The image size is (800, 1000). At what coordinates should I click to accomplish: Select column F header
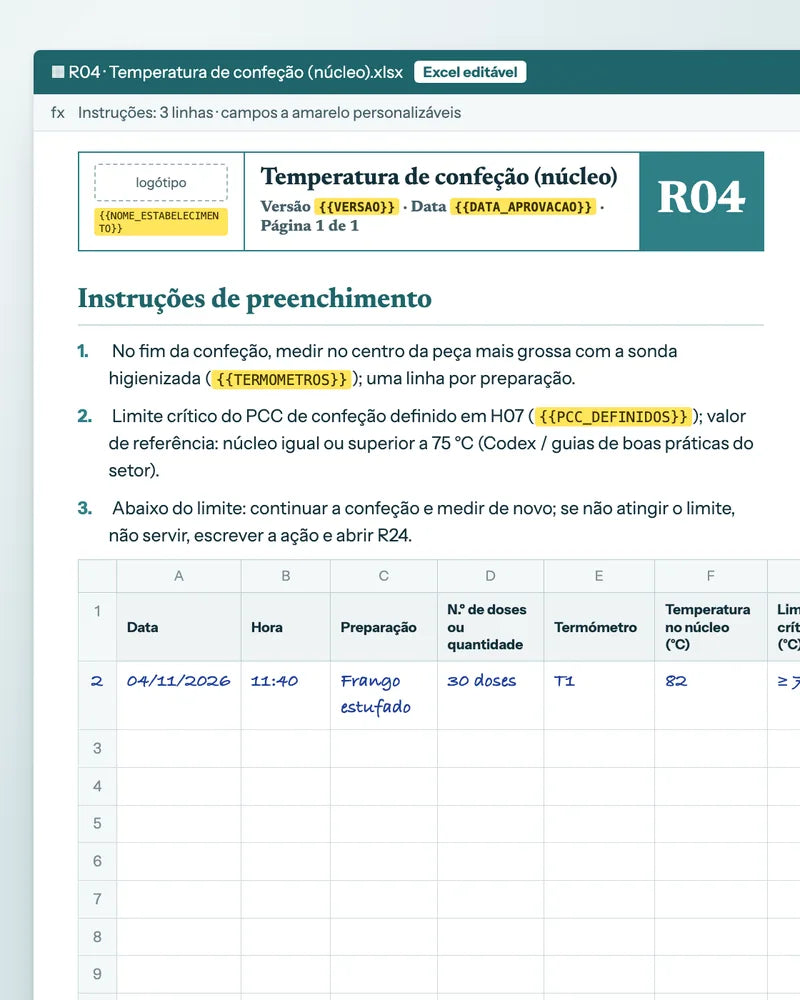711,576
